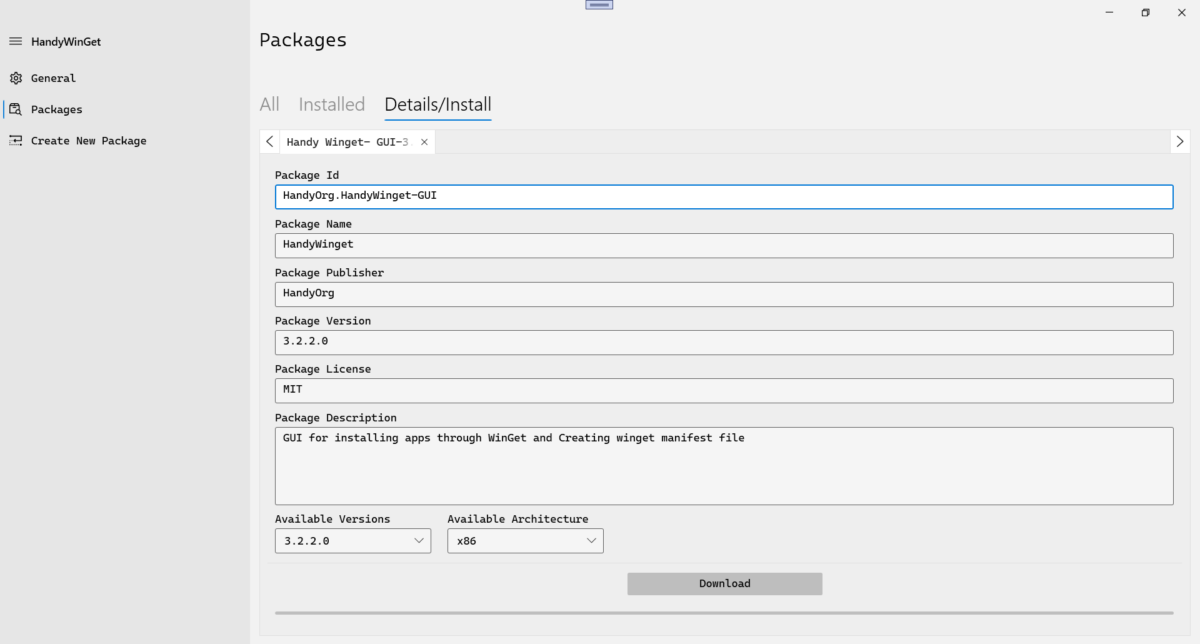Click the Available Versions label
The height and width of the screenshot is (644, 1200).
point(333,519)
